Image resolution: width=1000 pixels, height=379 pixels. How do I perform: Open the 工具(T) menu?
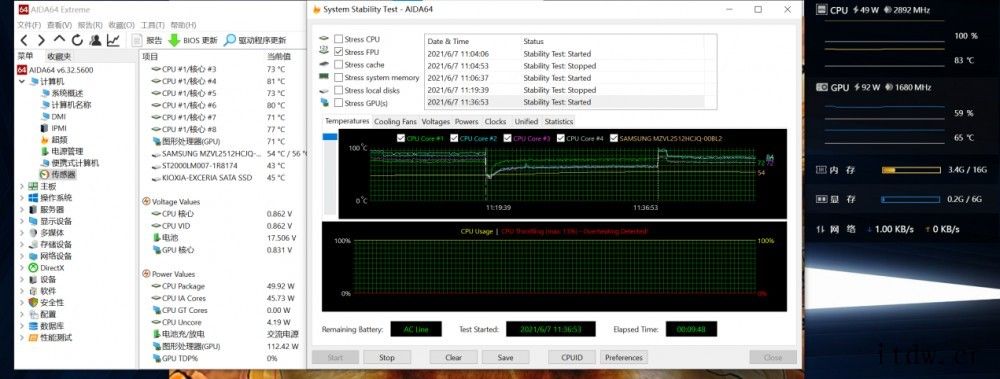click(x=152, y=25)
